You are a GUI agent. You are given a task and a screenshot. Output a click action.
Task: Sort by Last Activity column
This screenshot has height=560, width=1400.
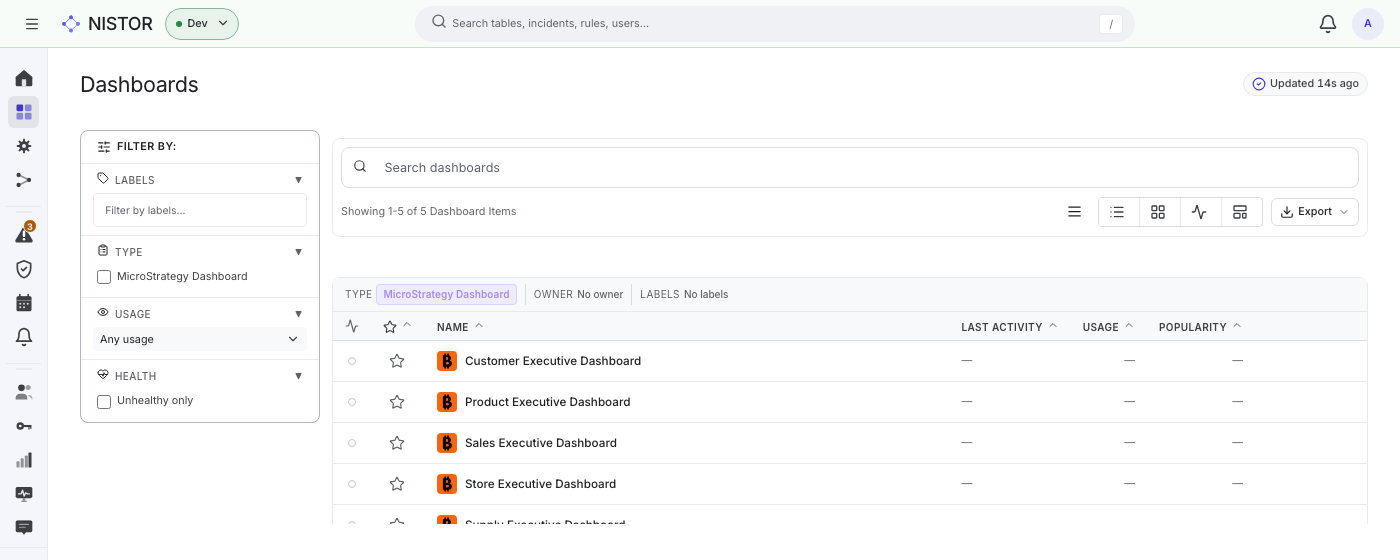(1009, 327)
